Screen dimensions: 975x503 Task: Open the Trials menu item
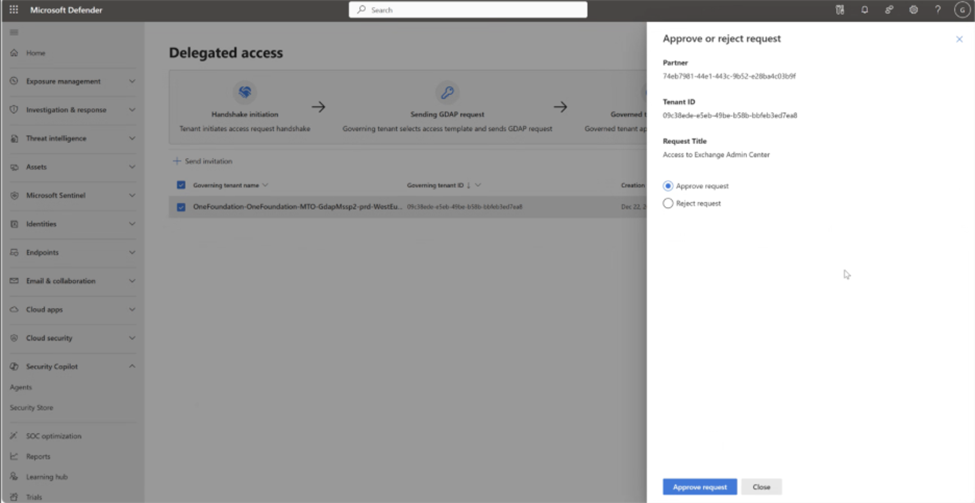(x=34, y=497)
